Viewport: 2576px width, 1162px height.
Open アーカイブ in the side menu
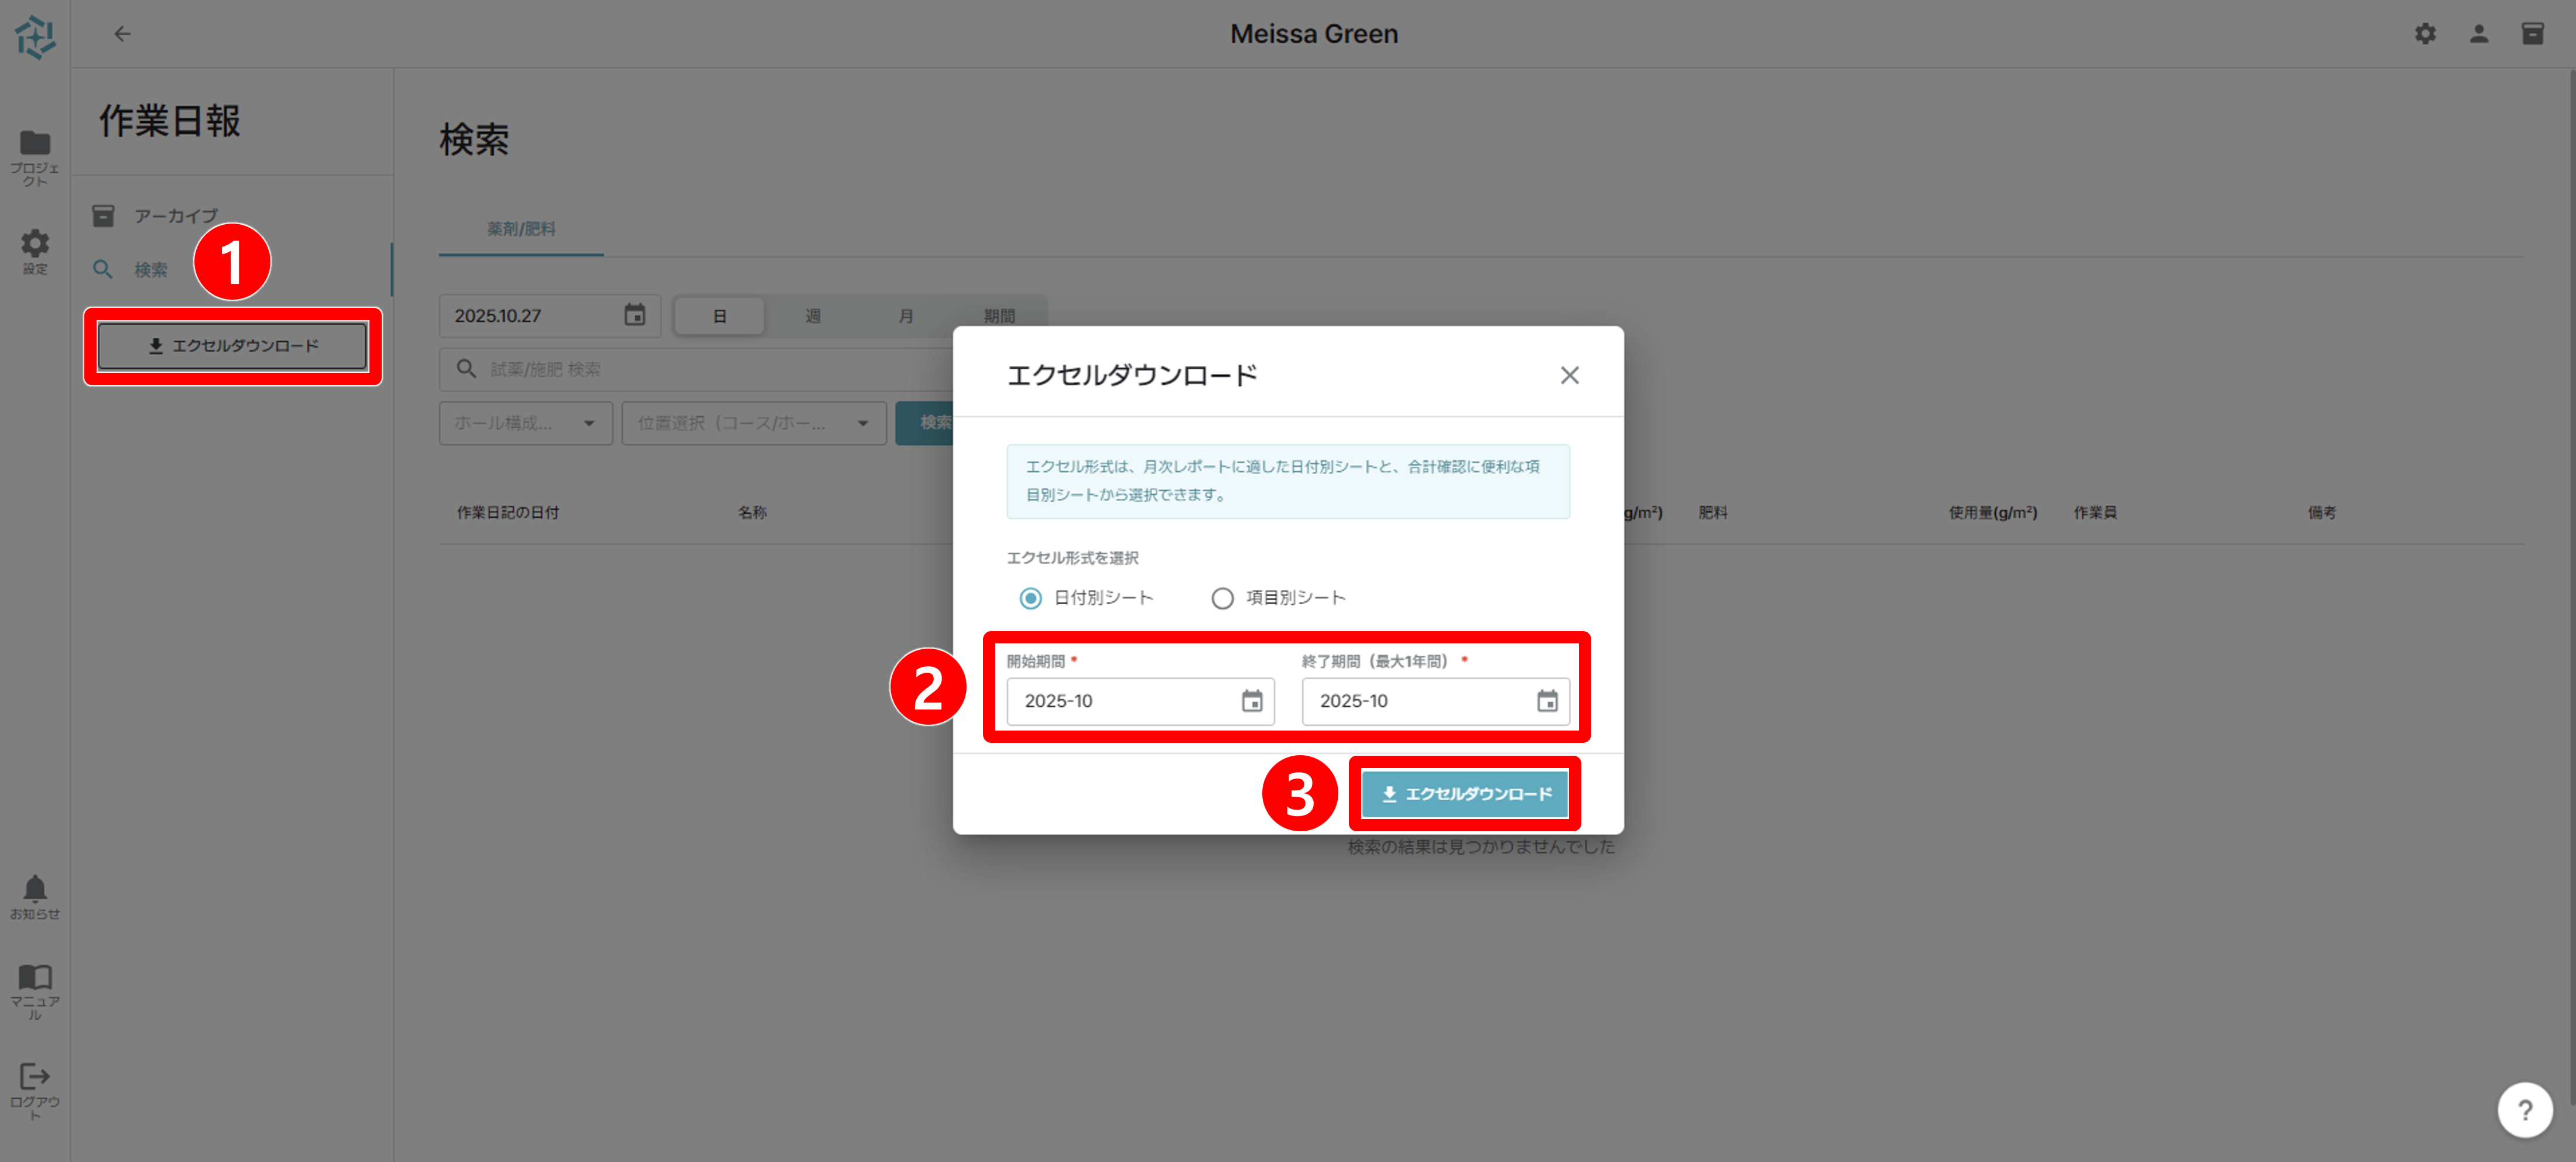coord(175,216)
